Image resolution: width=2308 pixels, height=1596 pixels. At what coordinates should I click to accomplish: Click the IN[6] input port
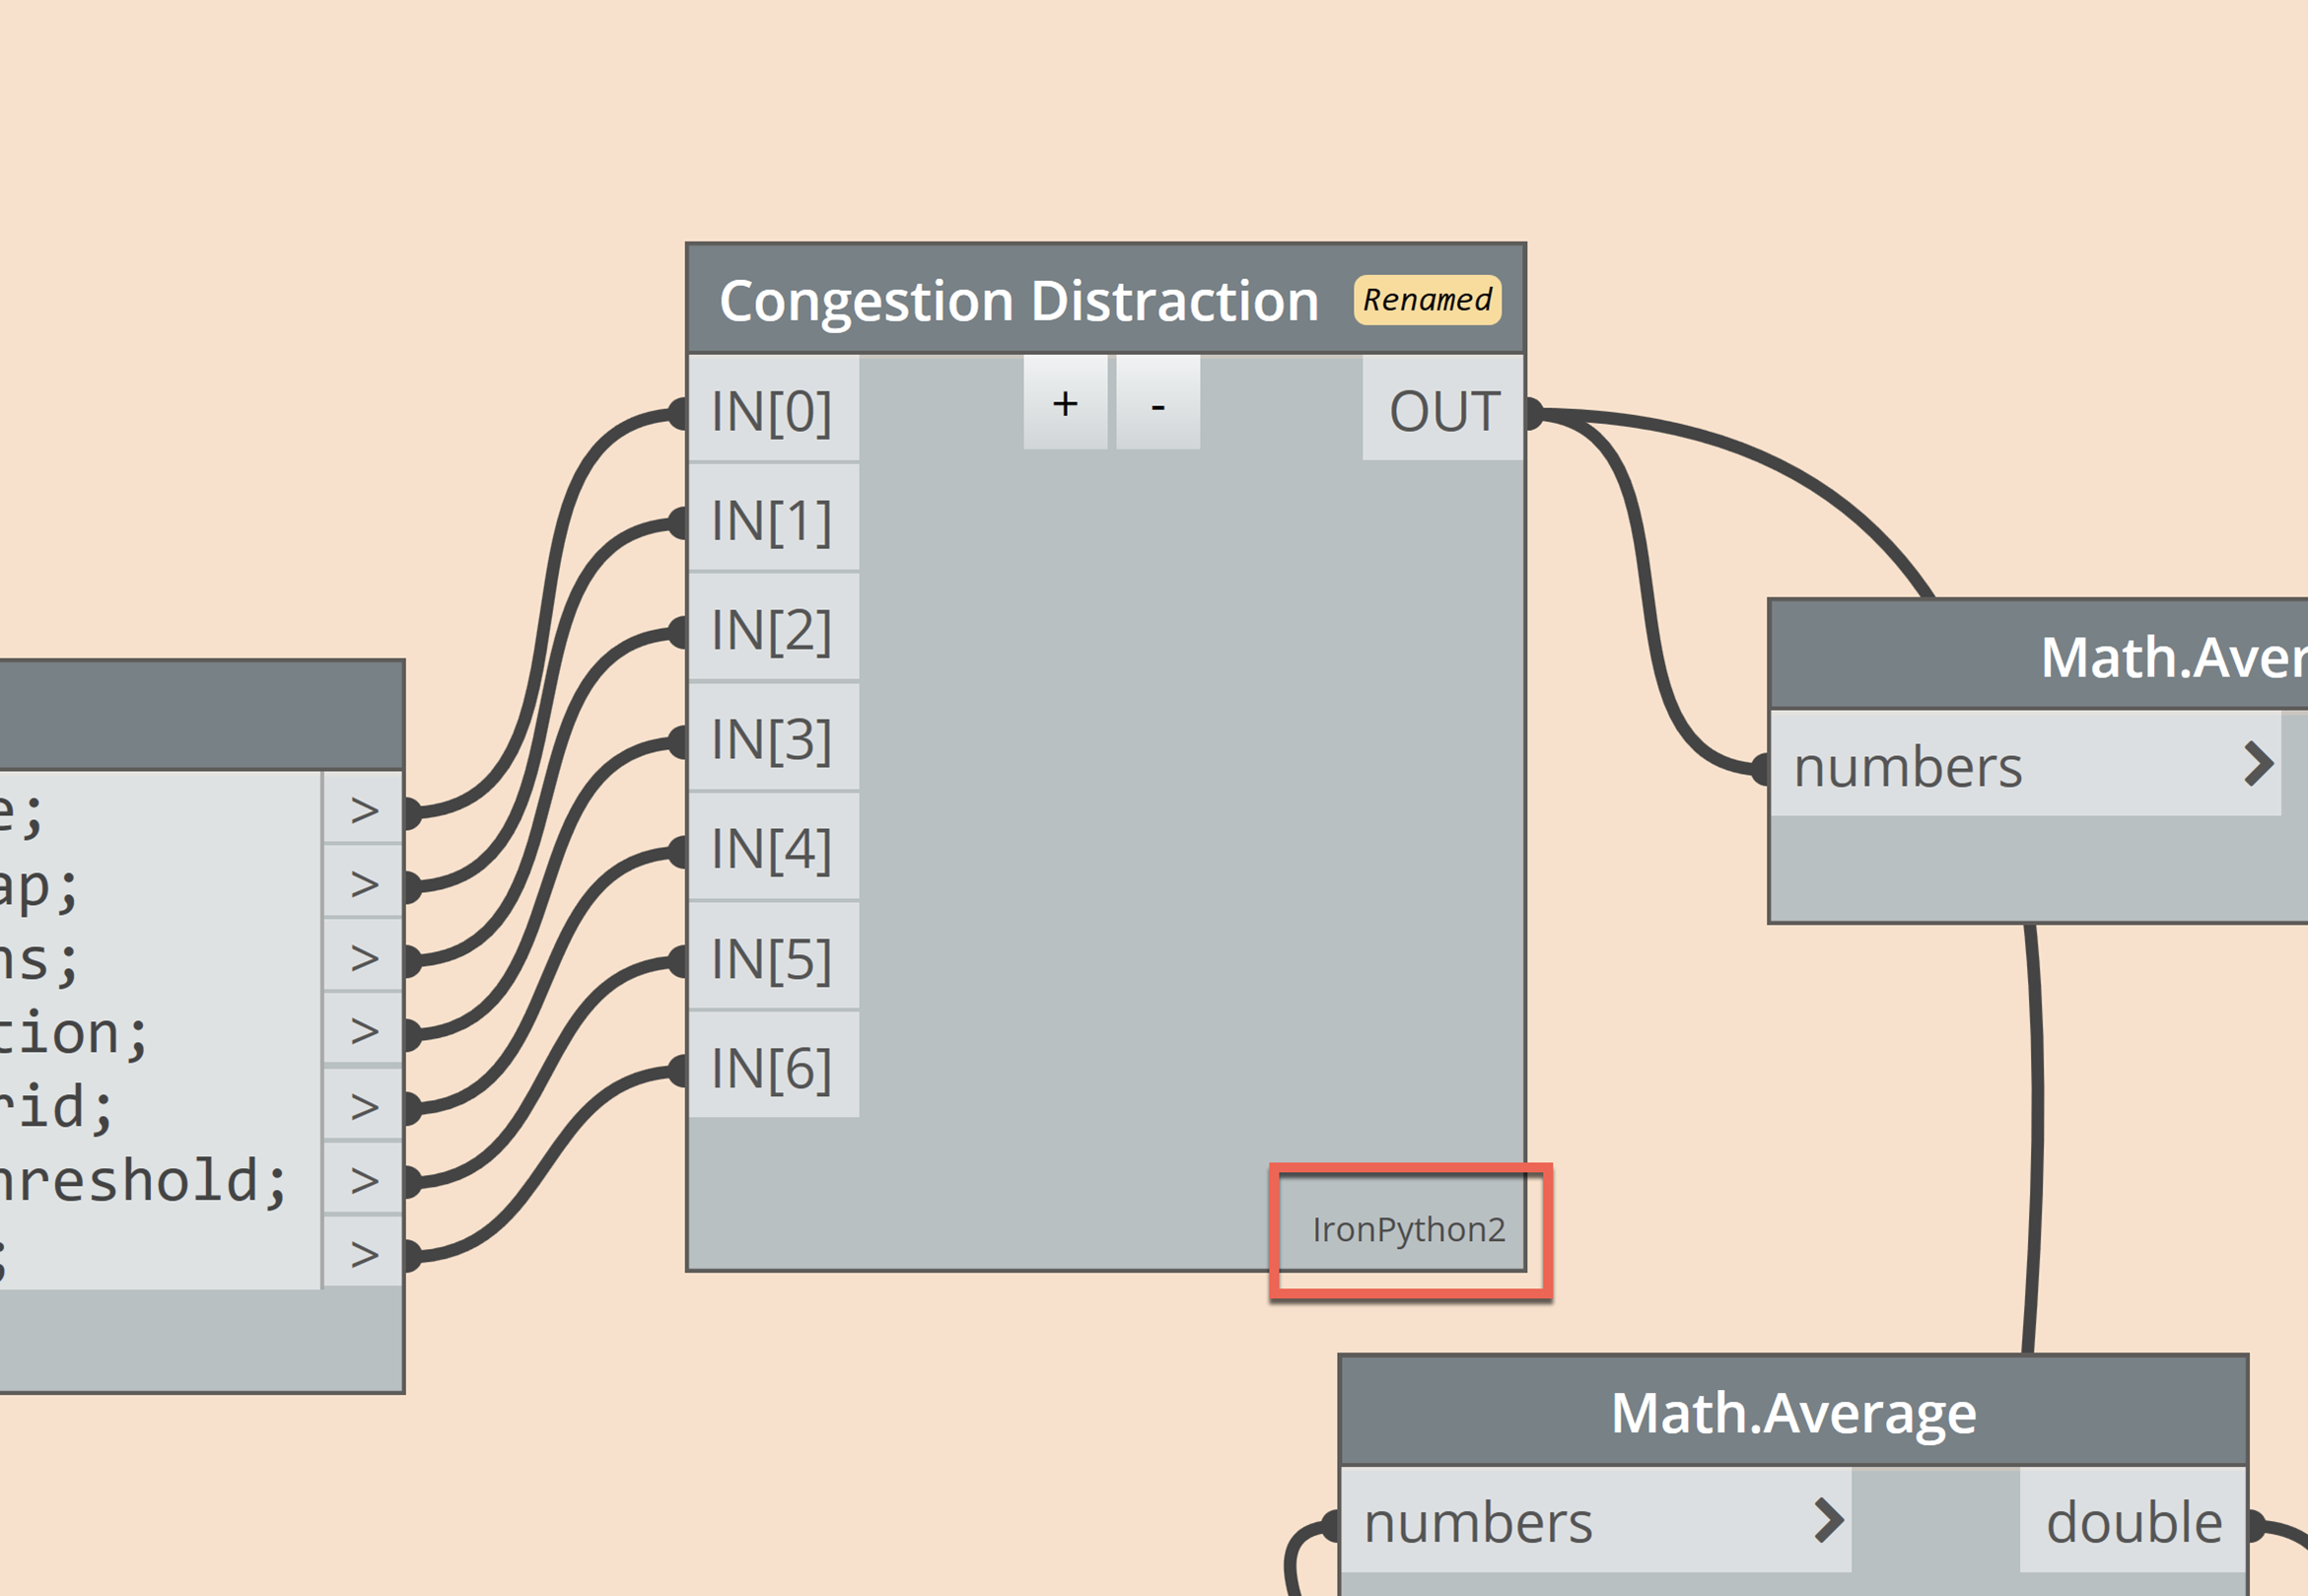tap(772, 1068)
